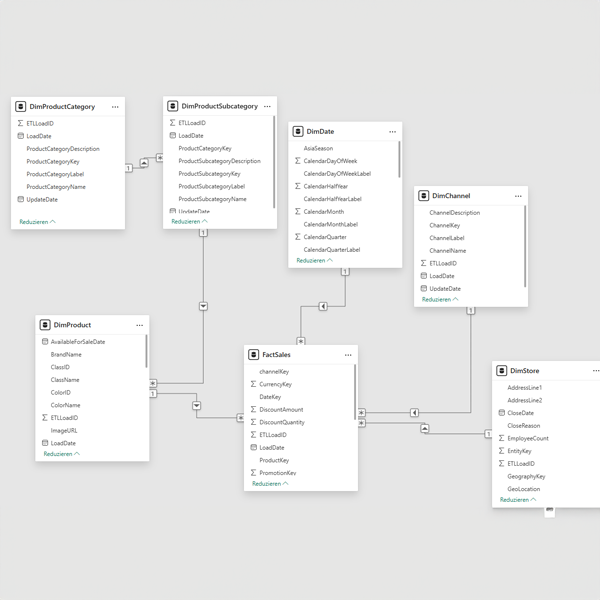Click the FactSales table icon
The height and width of the screenshot is (600, 600).
click(x=254, y=355)
